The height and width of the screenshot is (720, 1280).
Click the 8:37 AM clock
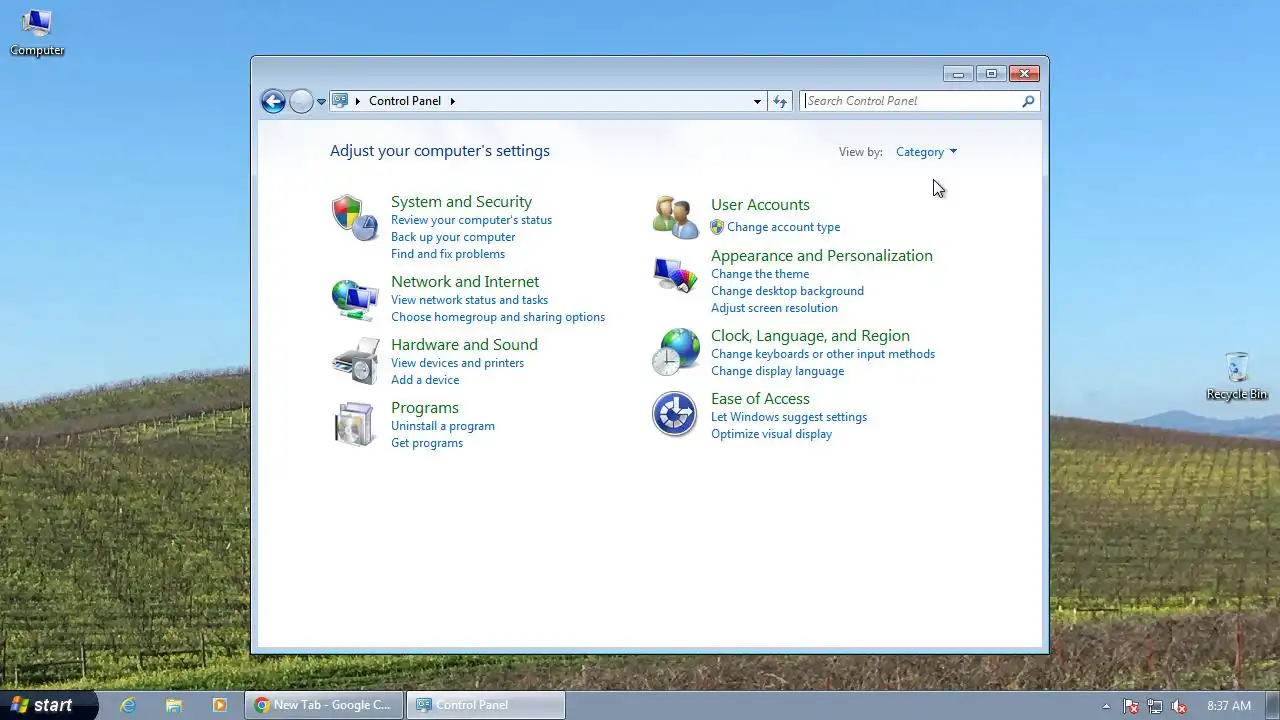(1229, 706)
